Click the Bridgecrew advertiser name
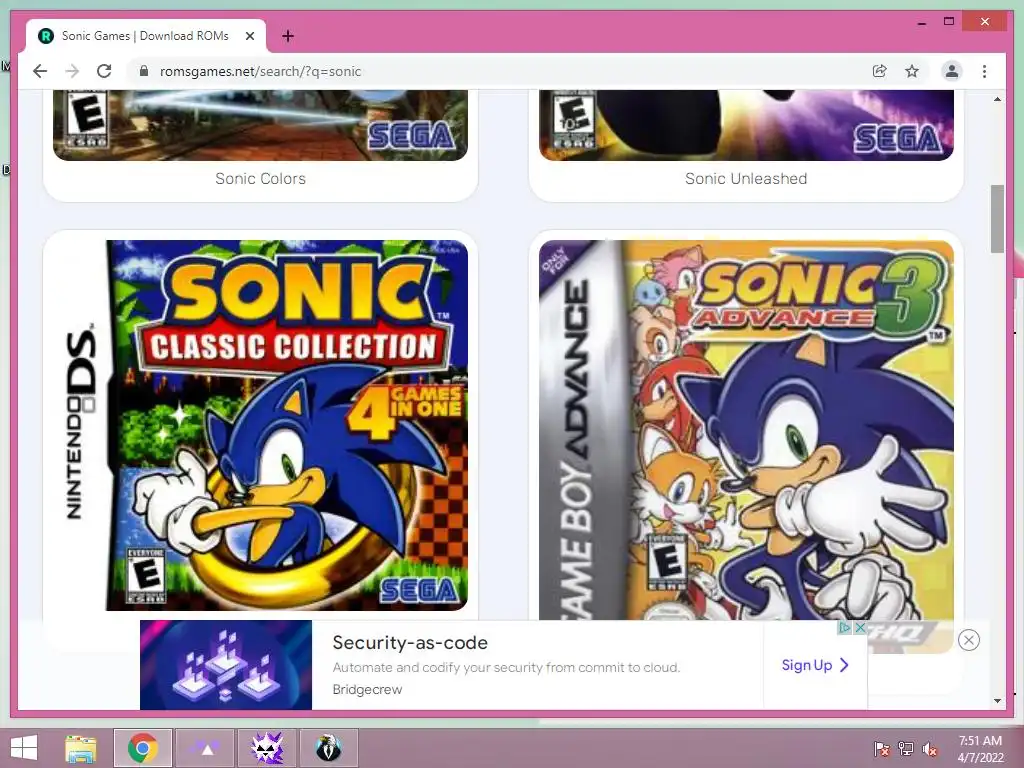The image size is (1024, 768). 367,690
